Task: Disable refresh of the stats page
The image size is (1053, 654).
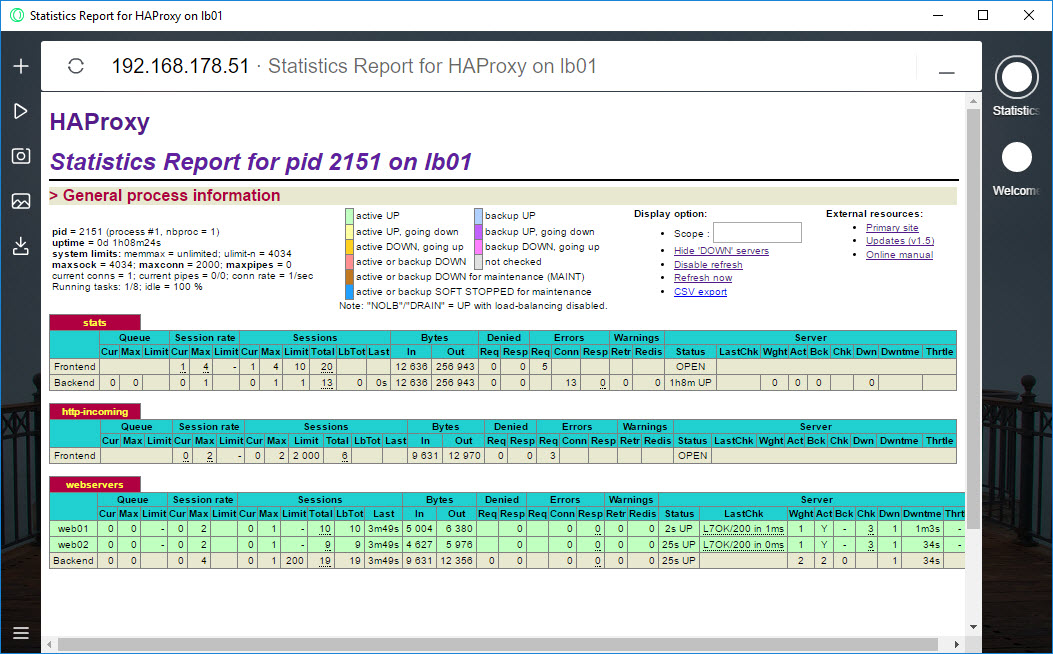Action: coord(708,265)
